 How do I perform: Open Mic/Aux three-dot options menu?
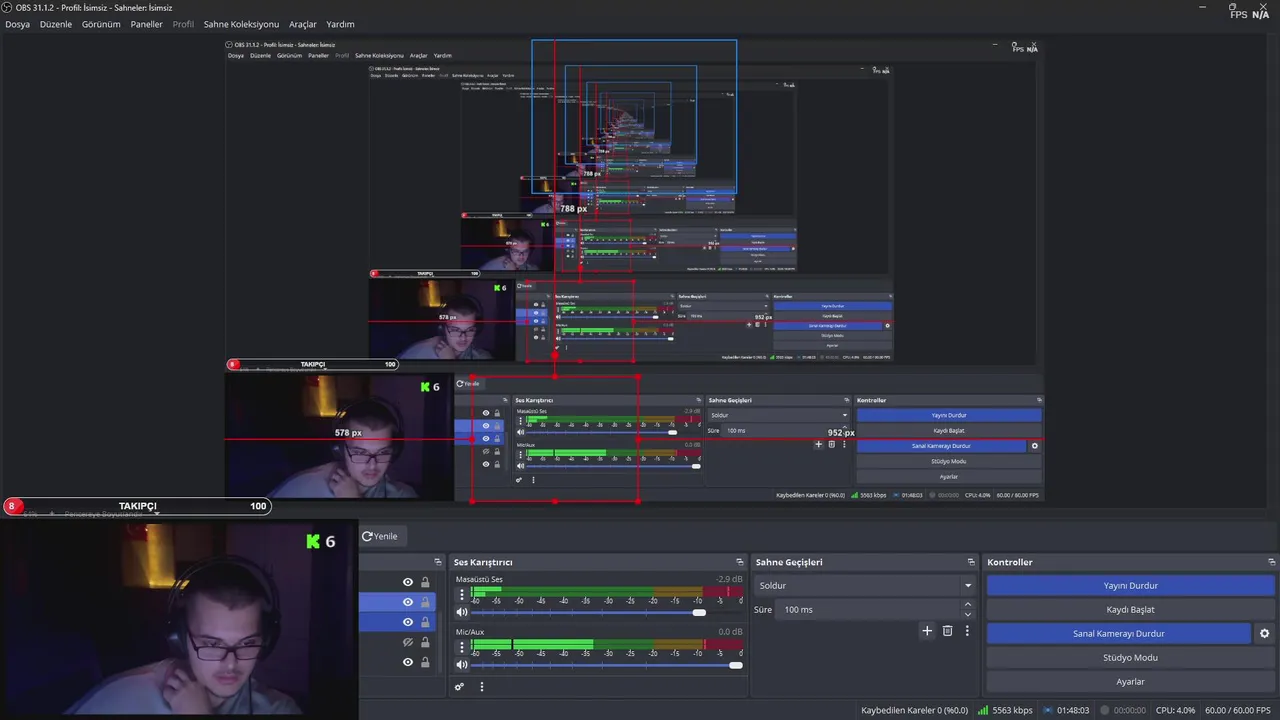click(461, 647)
